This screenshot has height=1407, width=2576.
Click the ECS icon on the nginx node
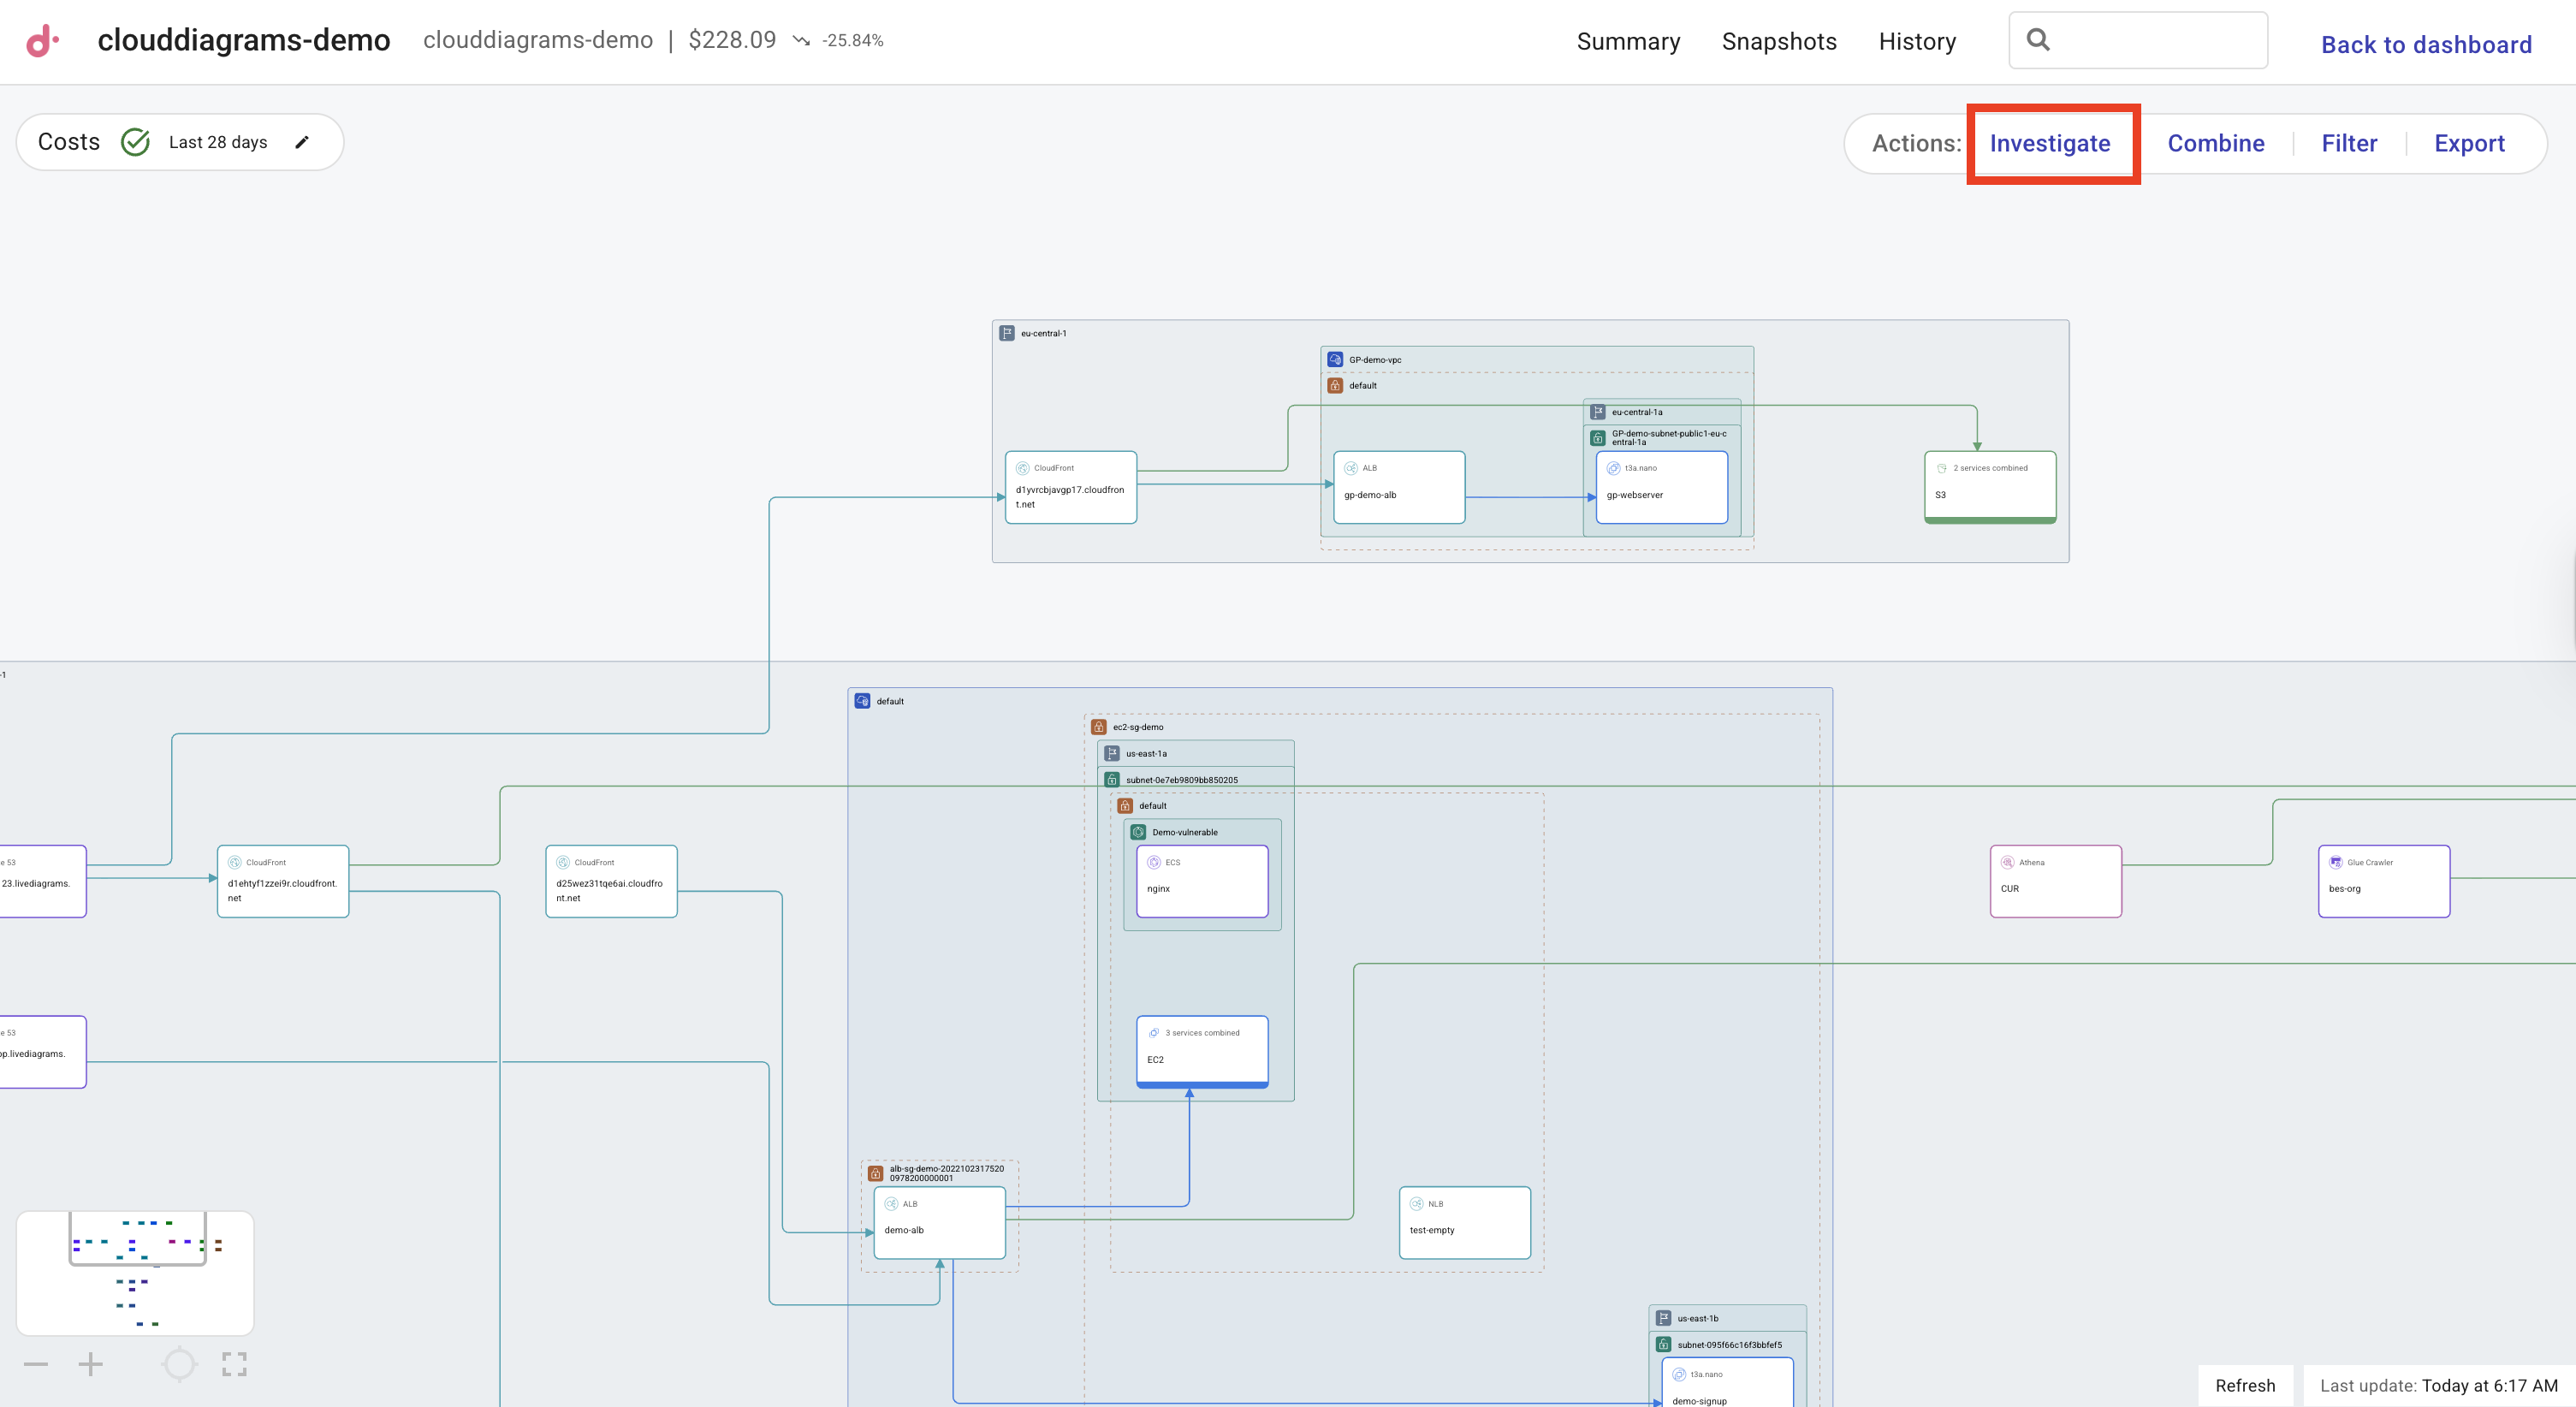tap(1152, 862)
